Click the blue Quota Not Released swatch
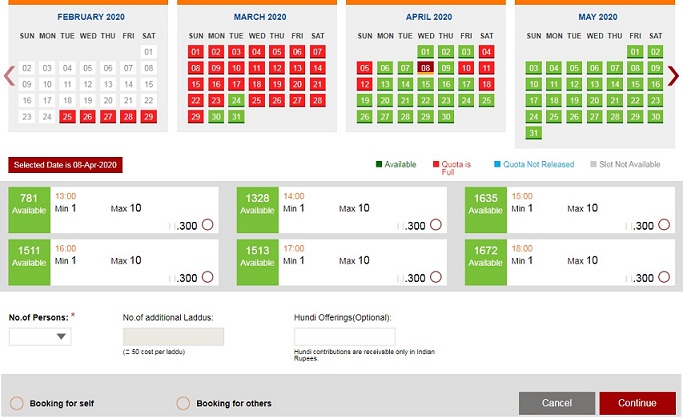 (x=496, y=164)
